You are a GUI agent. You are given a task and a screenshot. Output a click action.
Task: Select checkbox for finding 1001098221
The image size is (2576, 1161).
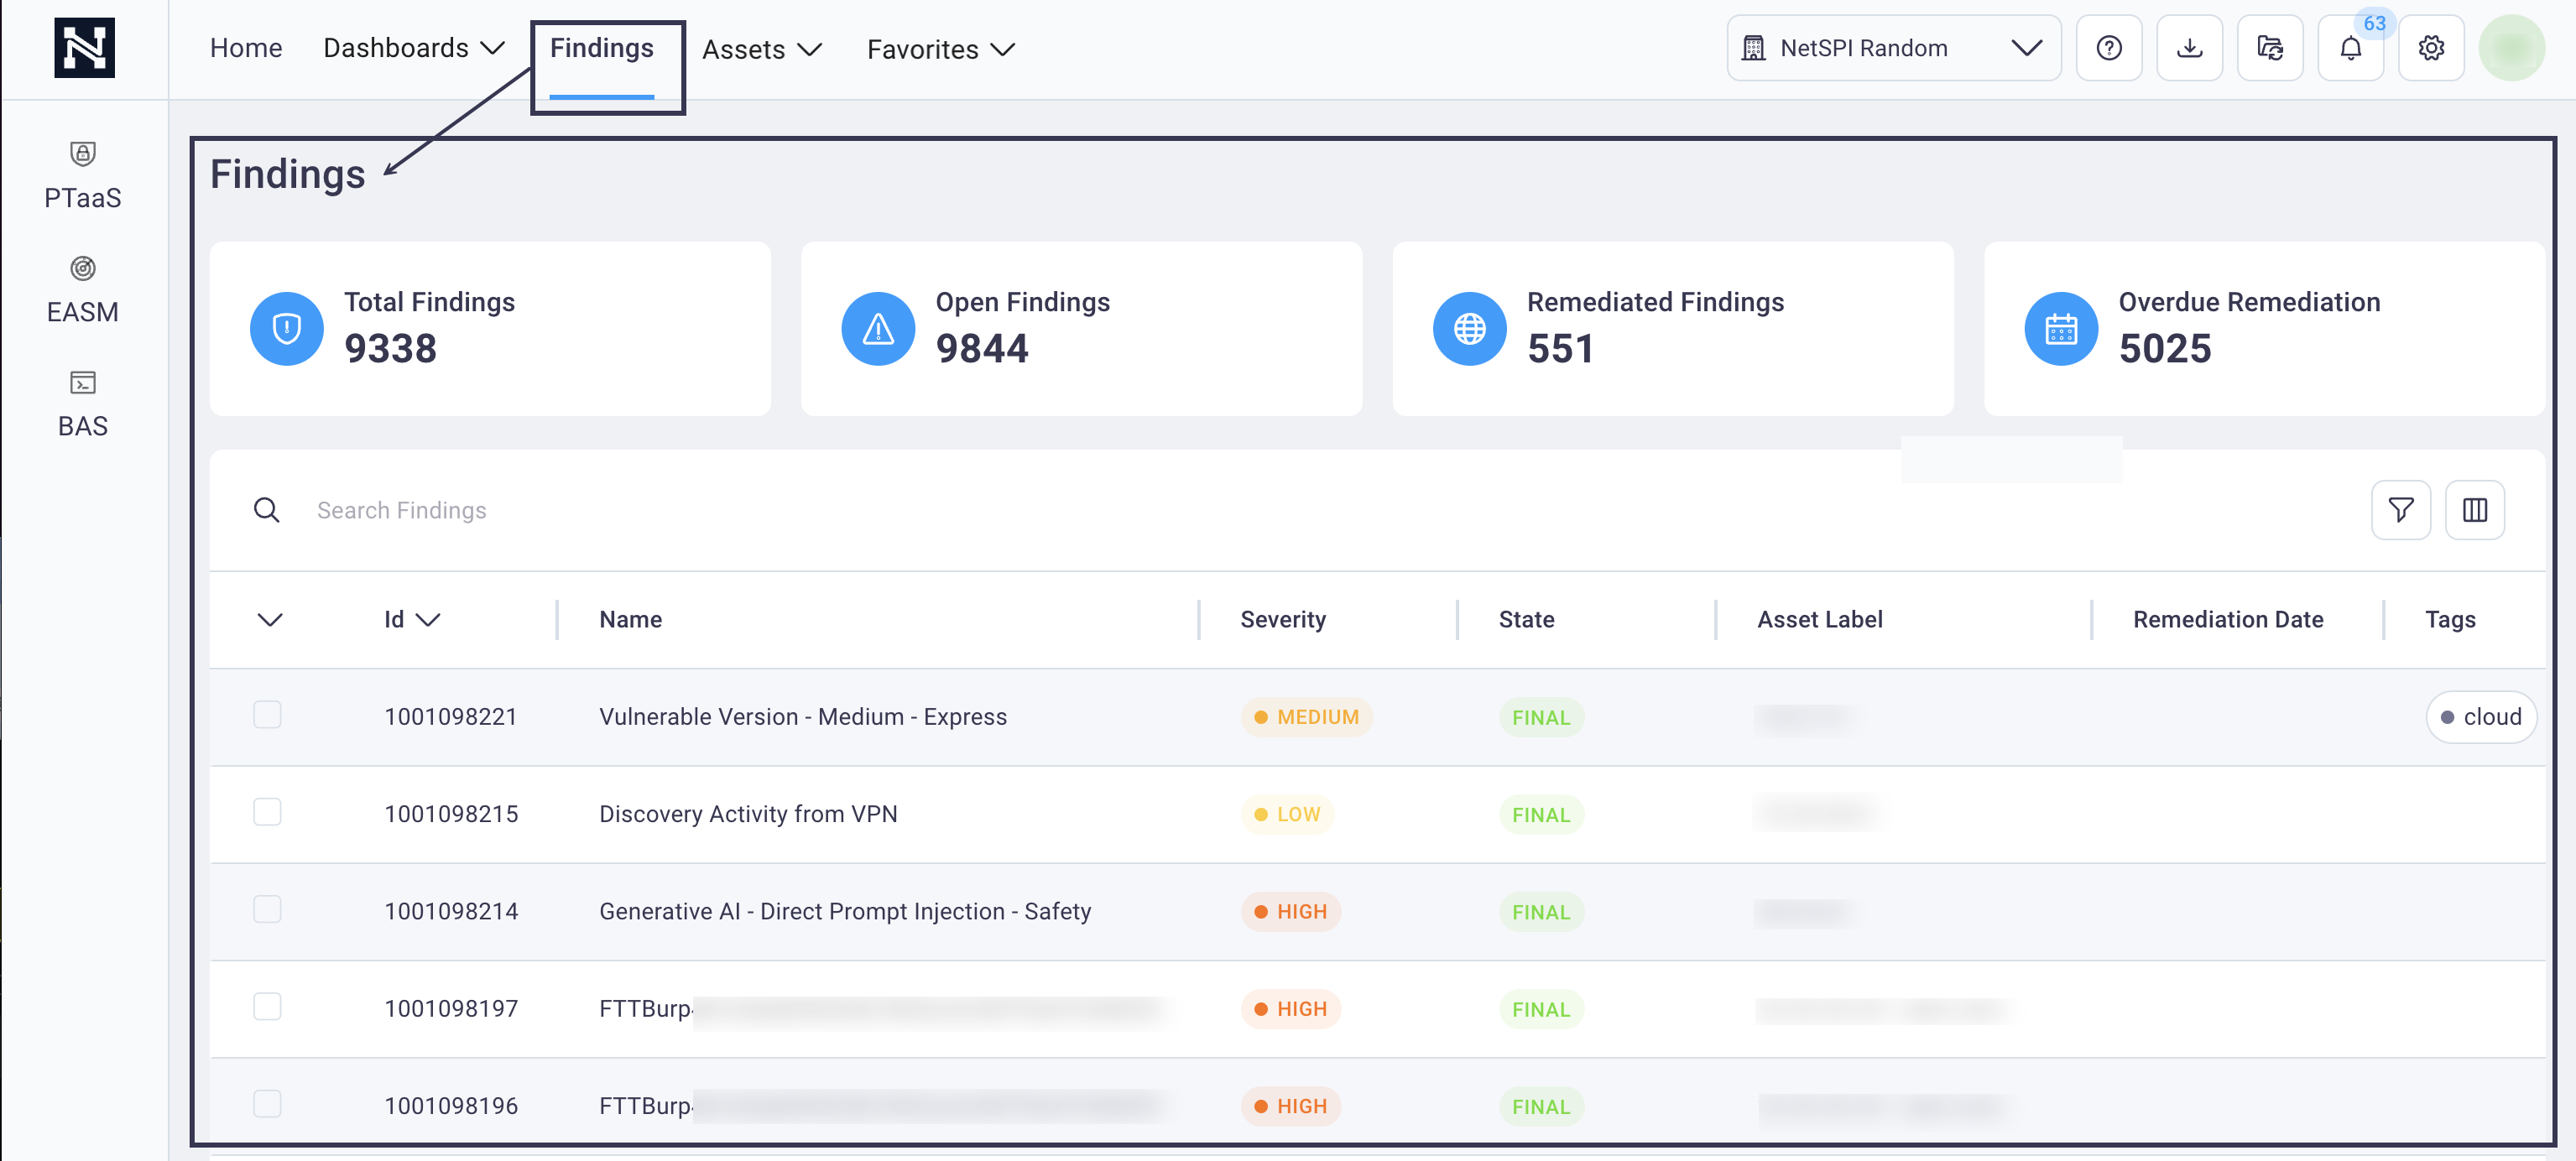pos(267,715)
